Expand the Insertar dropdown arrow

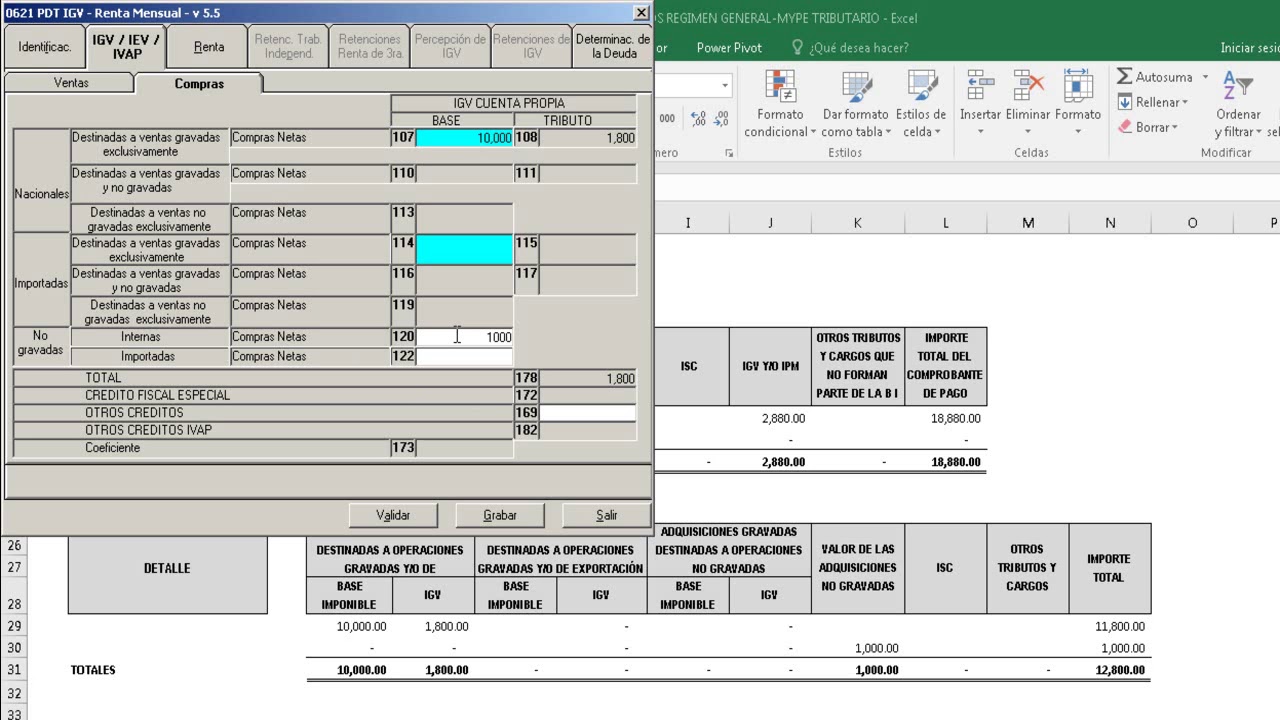coord(980,132)
